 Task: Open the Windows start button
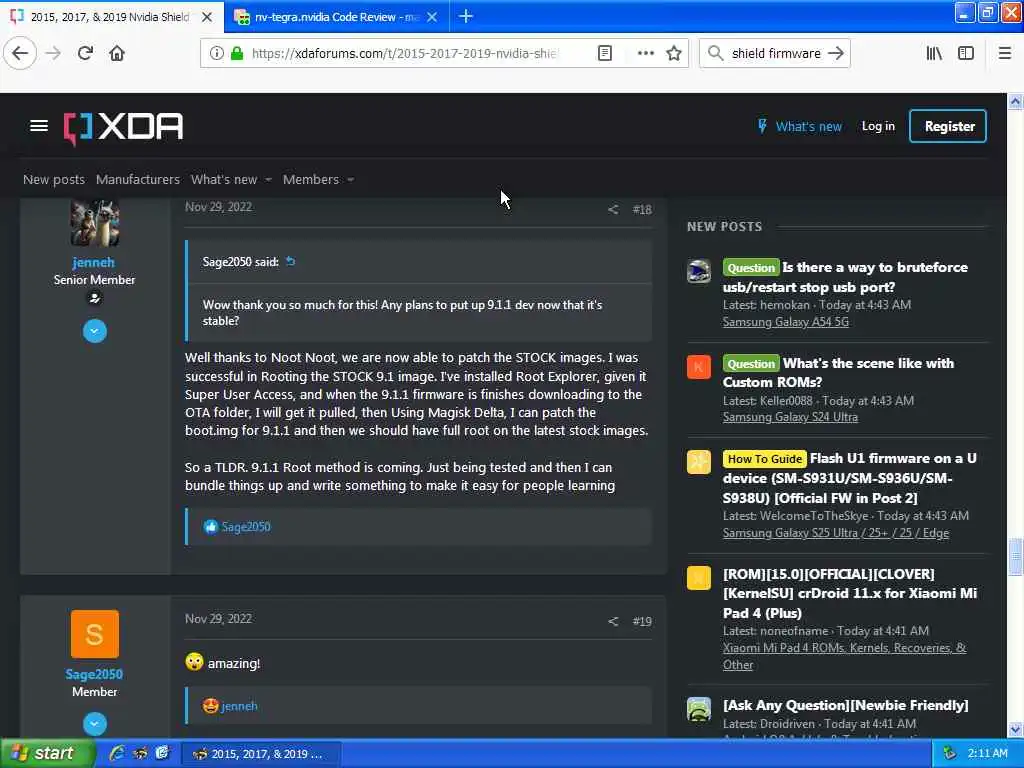[x=46, y=754]
